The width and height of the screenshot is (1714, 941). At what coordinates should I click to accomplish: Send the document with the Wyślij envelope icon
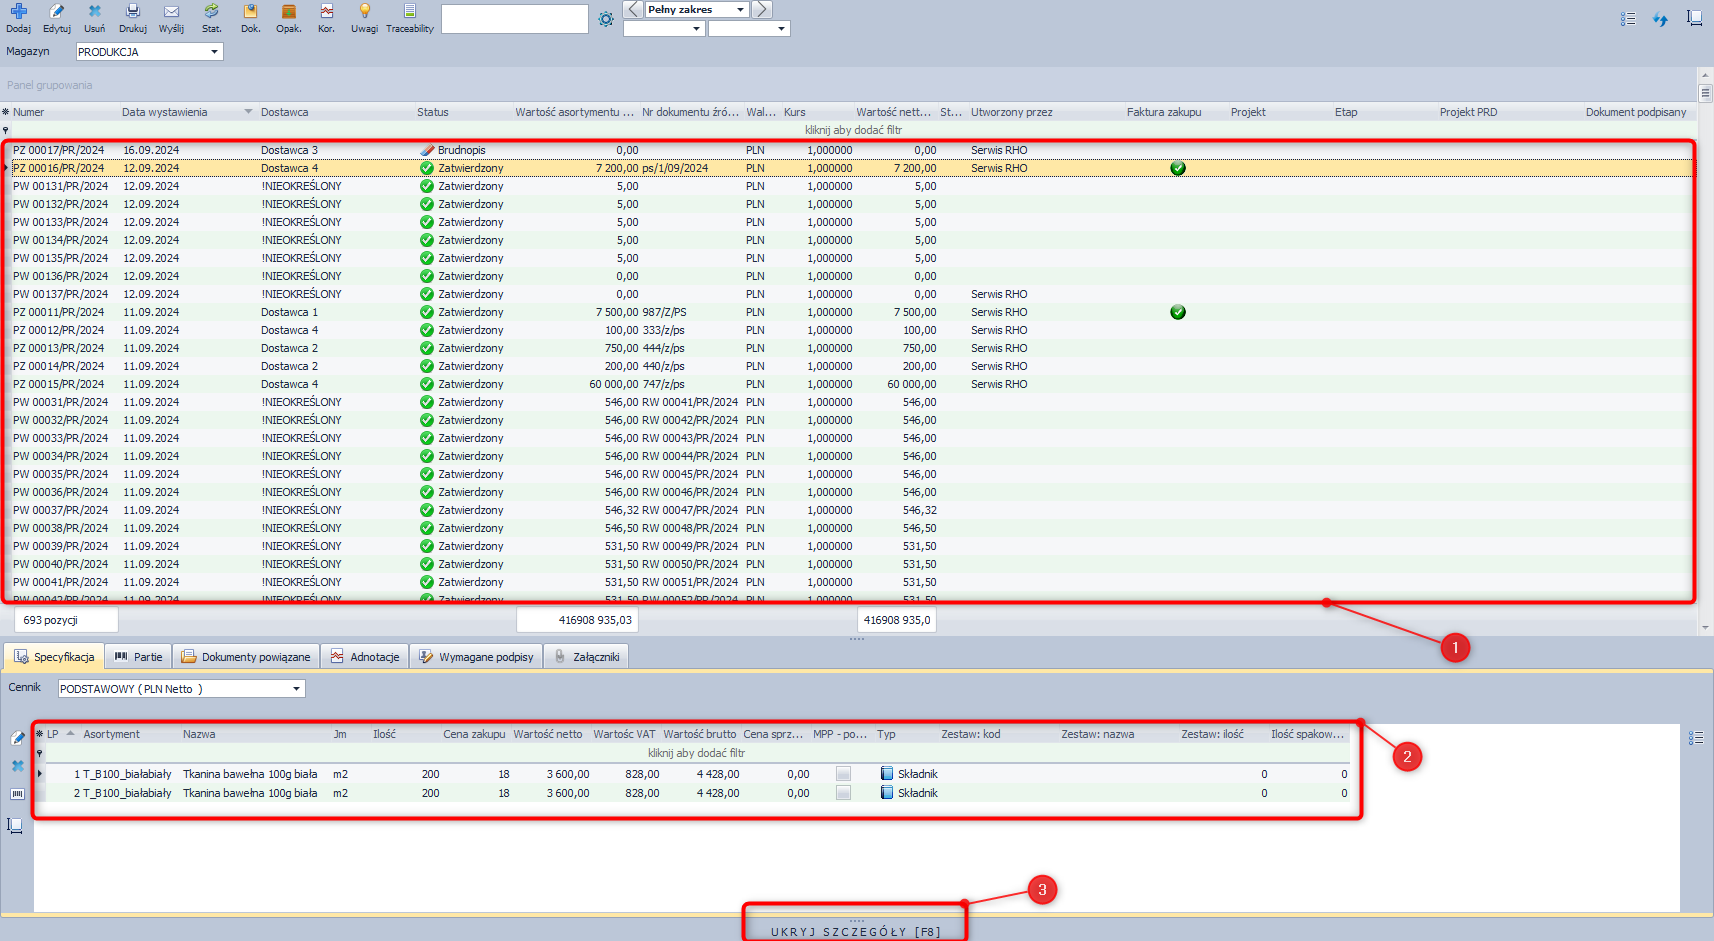click(x=171, y=12)
